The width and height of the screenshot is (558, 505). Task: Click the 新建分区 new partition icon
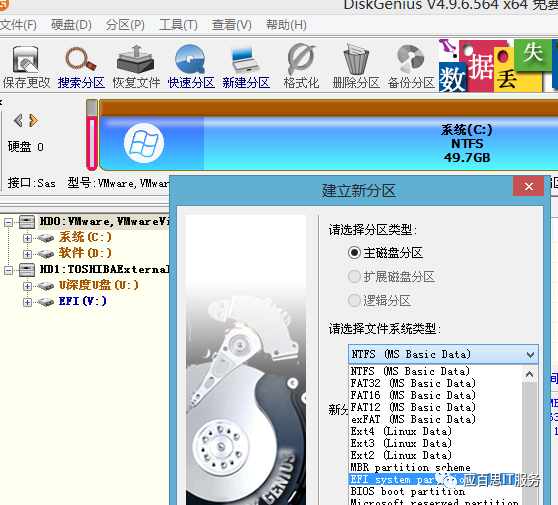click(x=246, y=67)
